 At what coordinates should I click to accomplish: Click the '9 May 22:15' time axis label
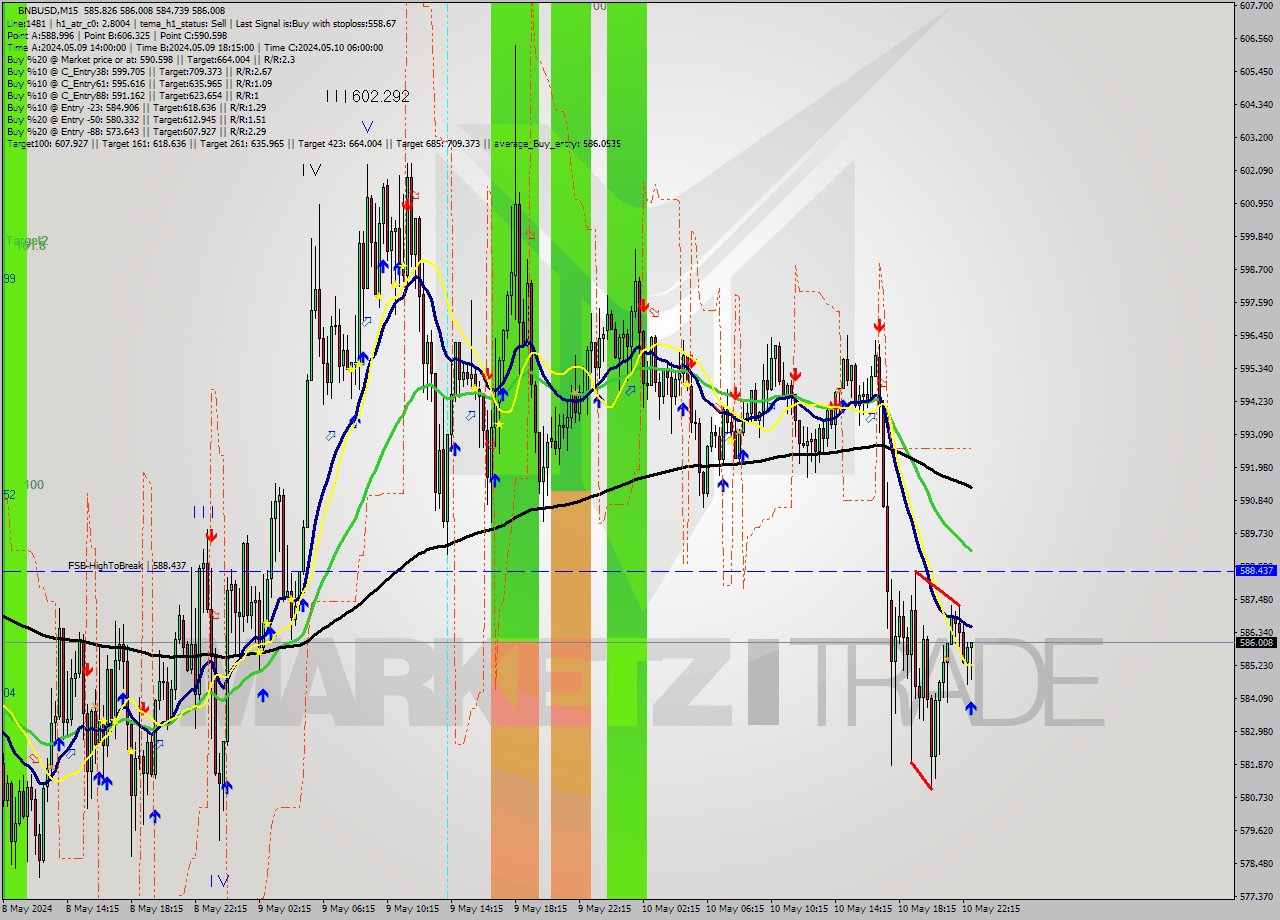[605, 909]
